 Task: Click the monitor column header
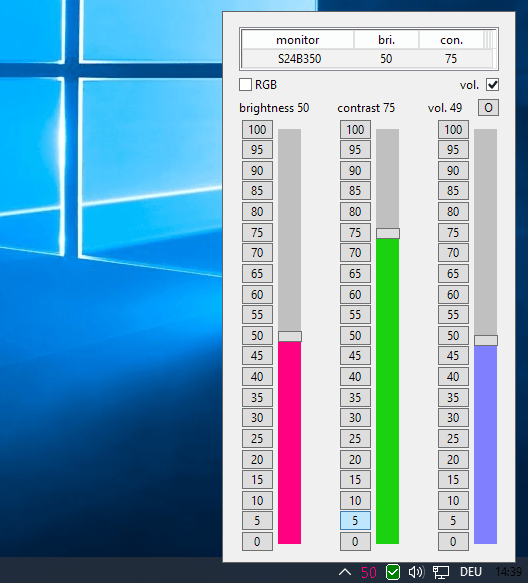pyautogui.click(x=297, y=40)
